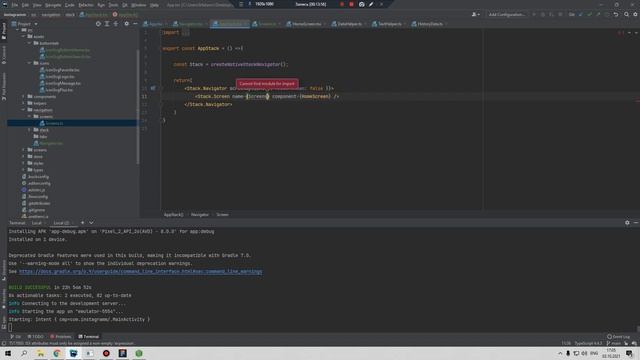Open the Gradle docs link in terminal
640x360 pixels.
tap(140, 271)
